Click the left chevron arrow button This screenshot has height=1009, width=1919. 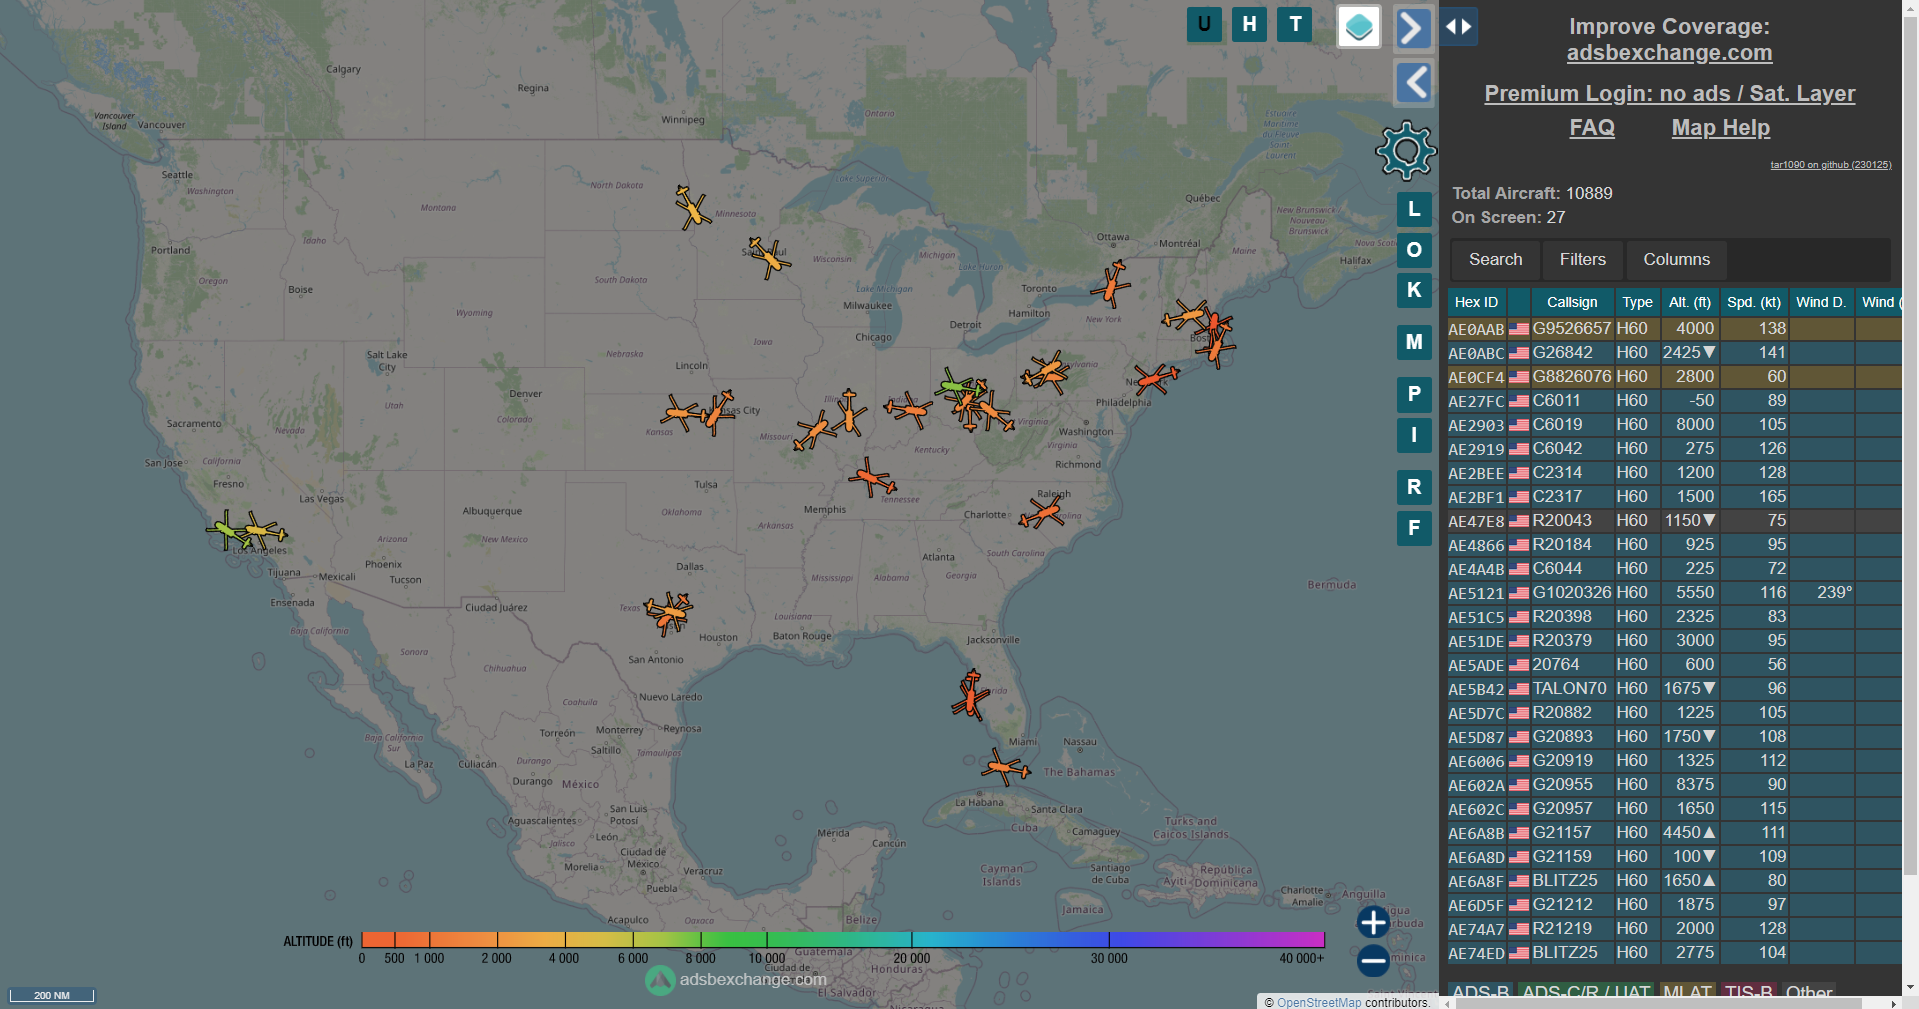coord(1413,83)
